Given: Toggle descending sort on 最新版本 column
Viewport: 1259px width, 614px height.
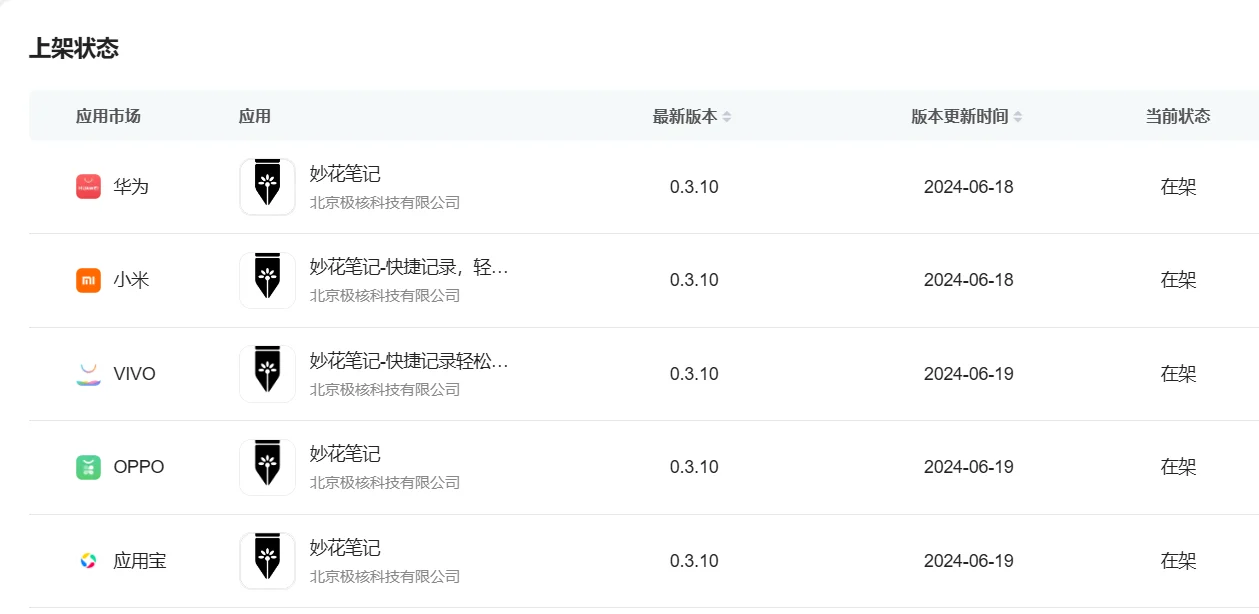Looking at the screenshot, I should tap(725, 120).
